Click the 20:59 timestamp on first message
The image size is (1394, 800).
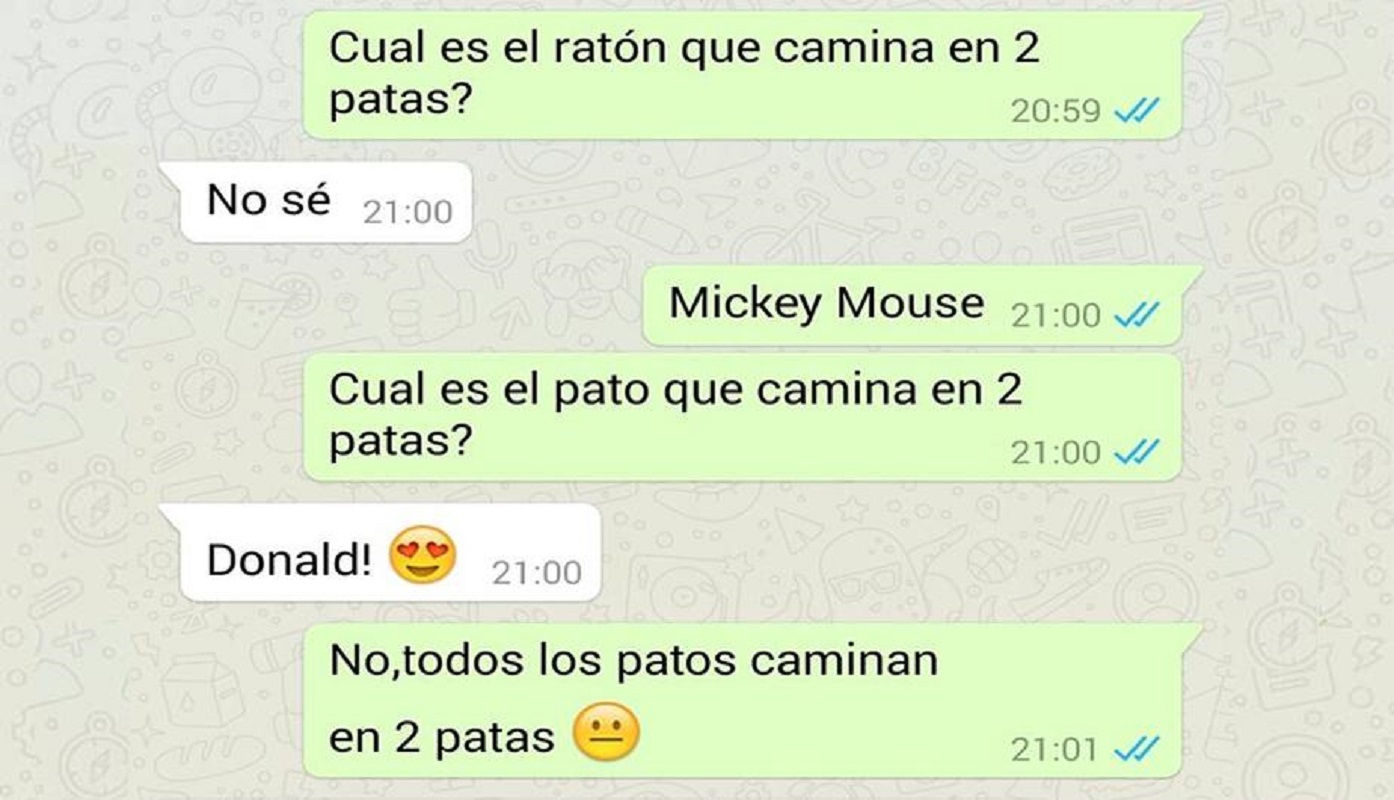coord(1055,111)
